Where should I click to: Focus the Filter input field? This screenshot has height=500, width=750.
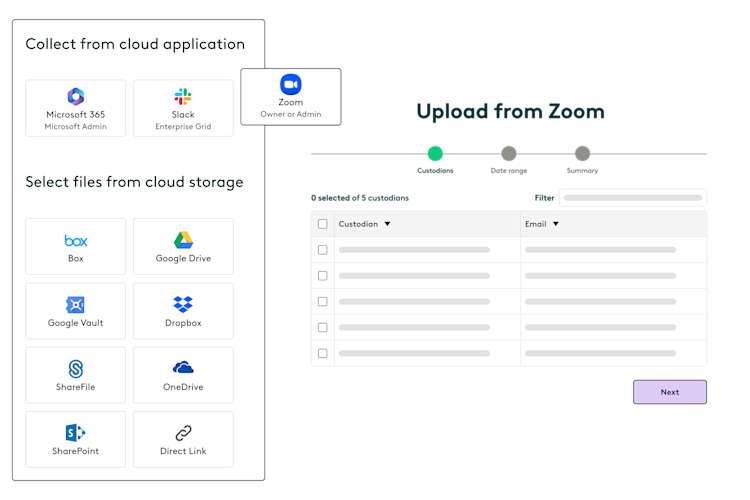(632, 198)
